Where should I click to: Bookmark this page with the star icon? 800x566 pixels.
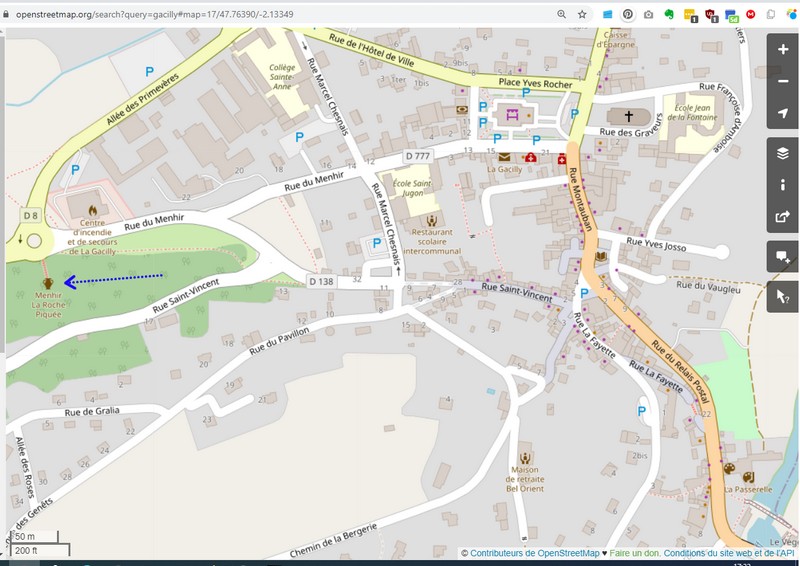(x=582, y=14)
